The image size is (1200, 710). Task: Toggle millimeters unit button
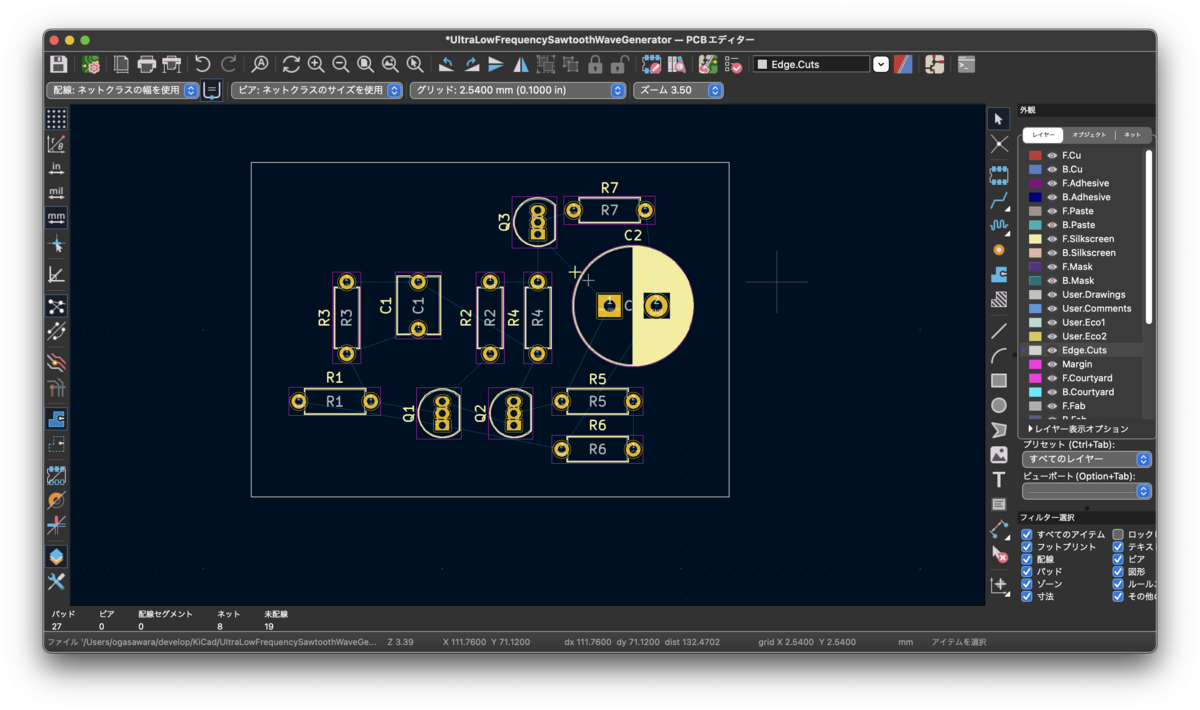coord(56,217)
